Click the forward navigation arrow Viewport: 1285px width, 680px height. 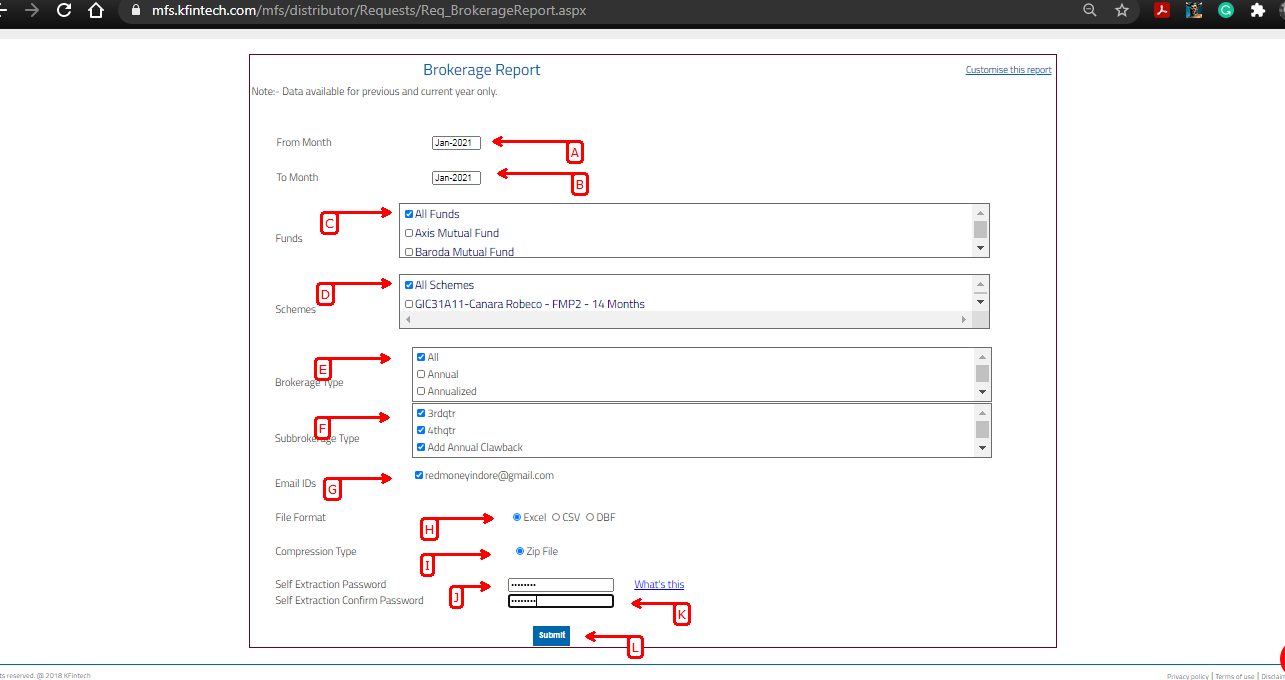tap(32, 11)
